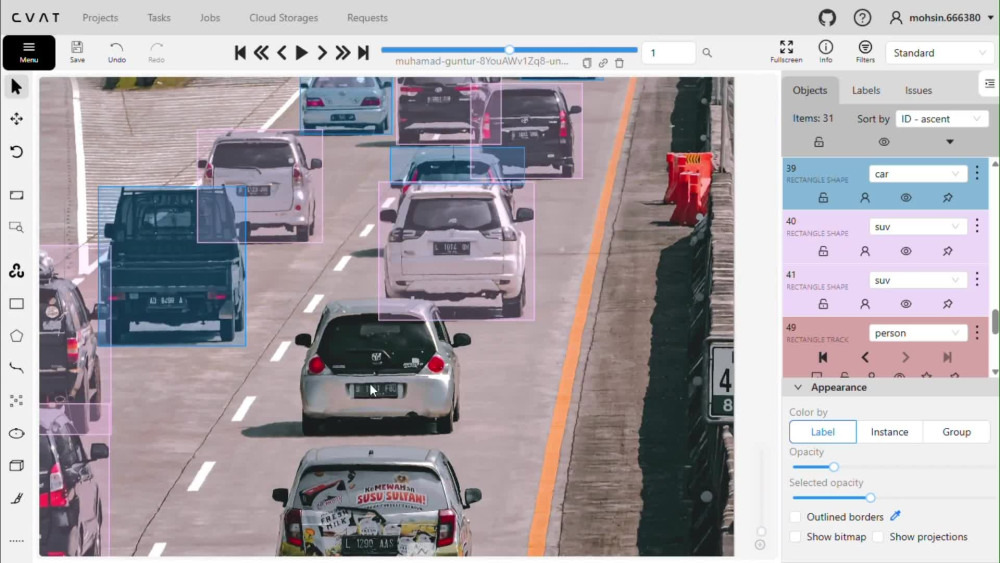Copy the frame filename icon
1000x563 pixels.
coord(587,62)
